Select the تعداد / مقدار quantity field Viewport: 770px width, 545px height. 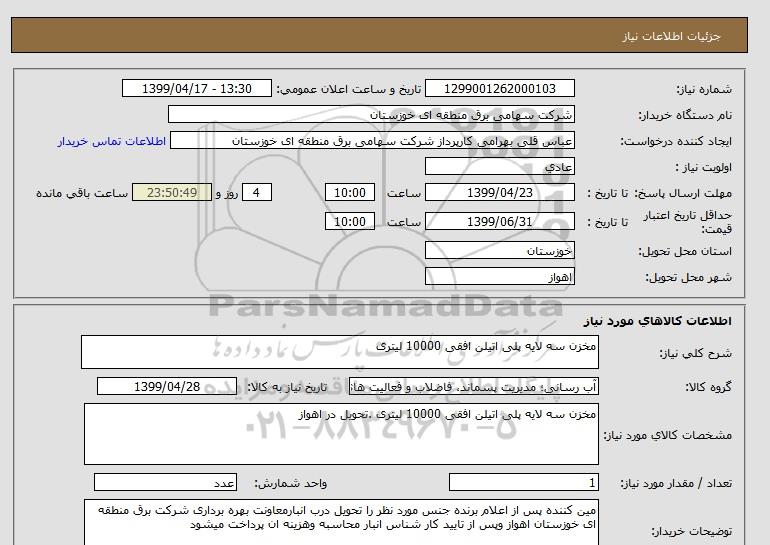(524, 482)
